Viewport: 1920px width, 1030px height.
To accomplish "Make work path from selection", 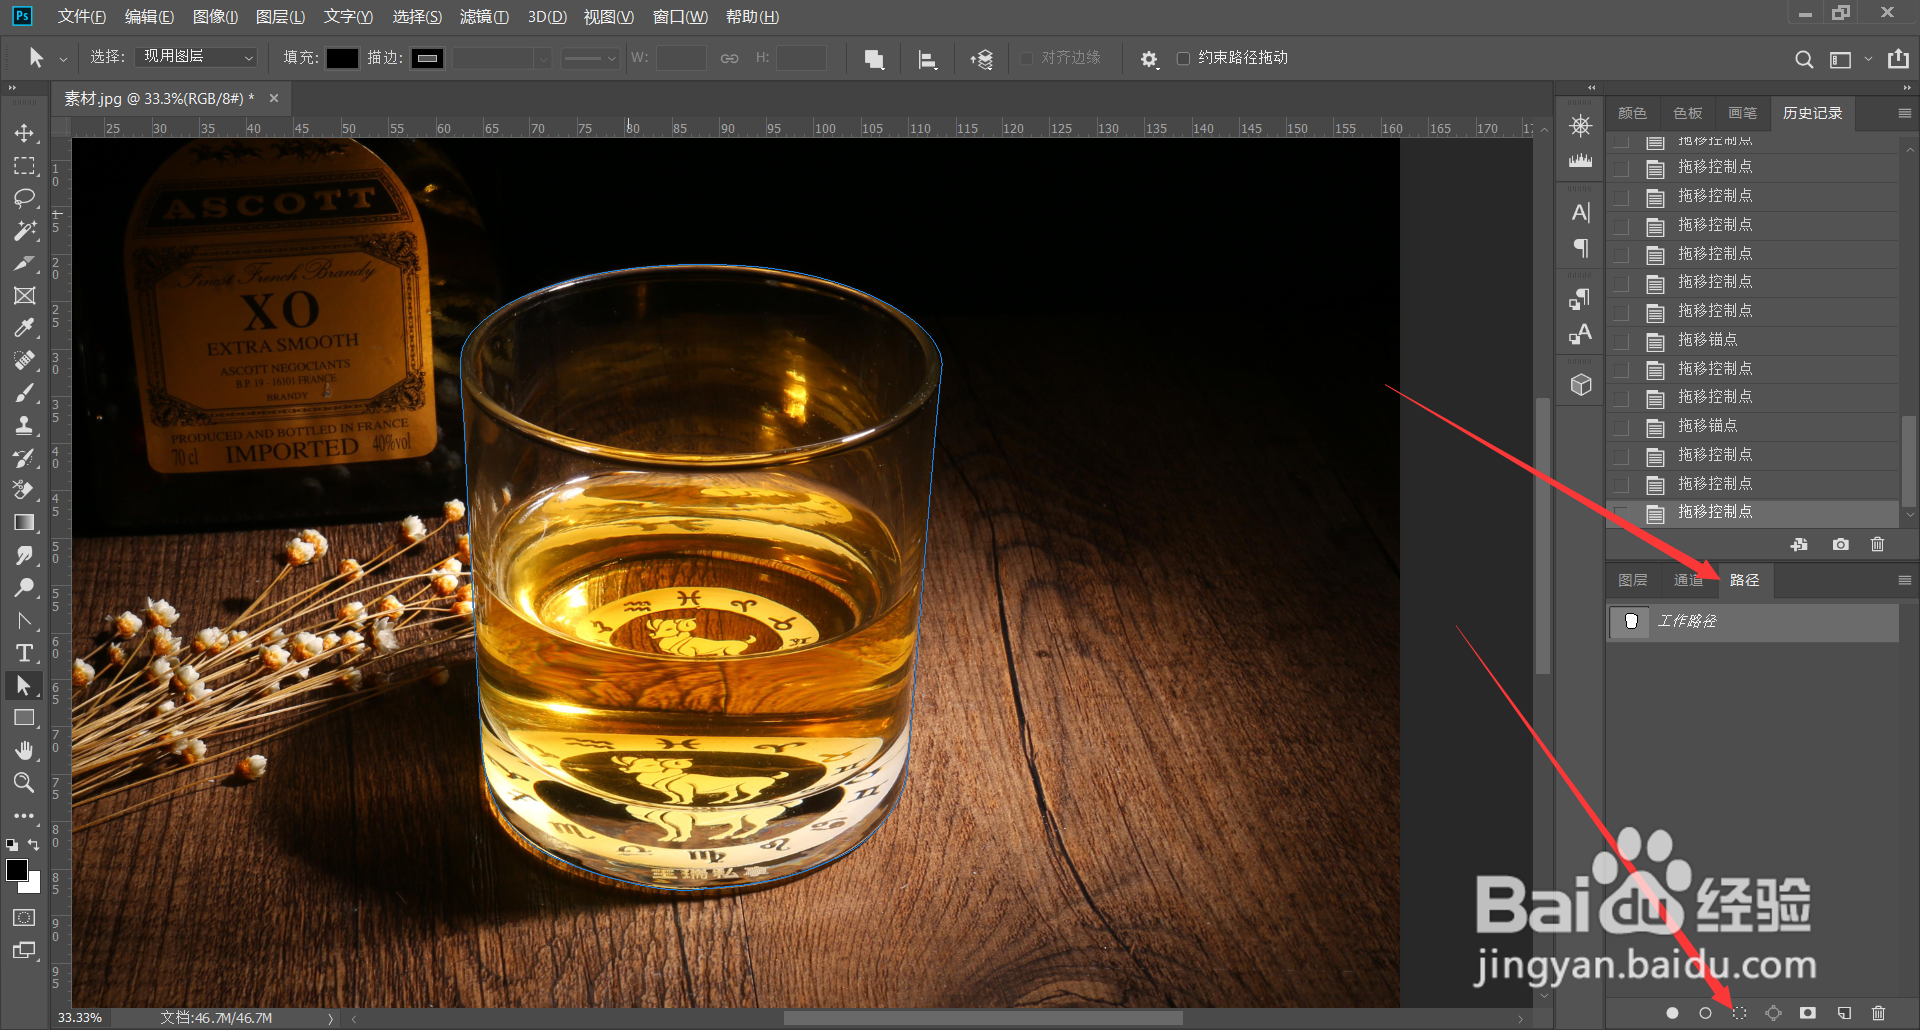I will [1773, 1013].
